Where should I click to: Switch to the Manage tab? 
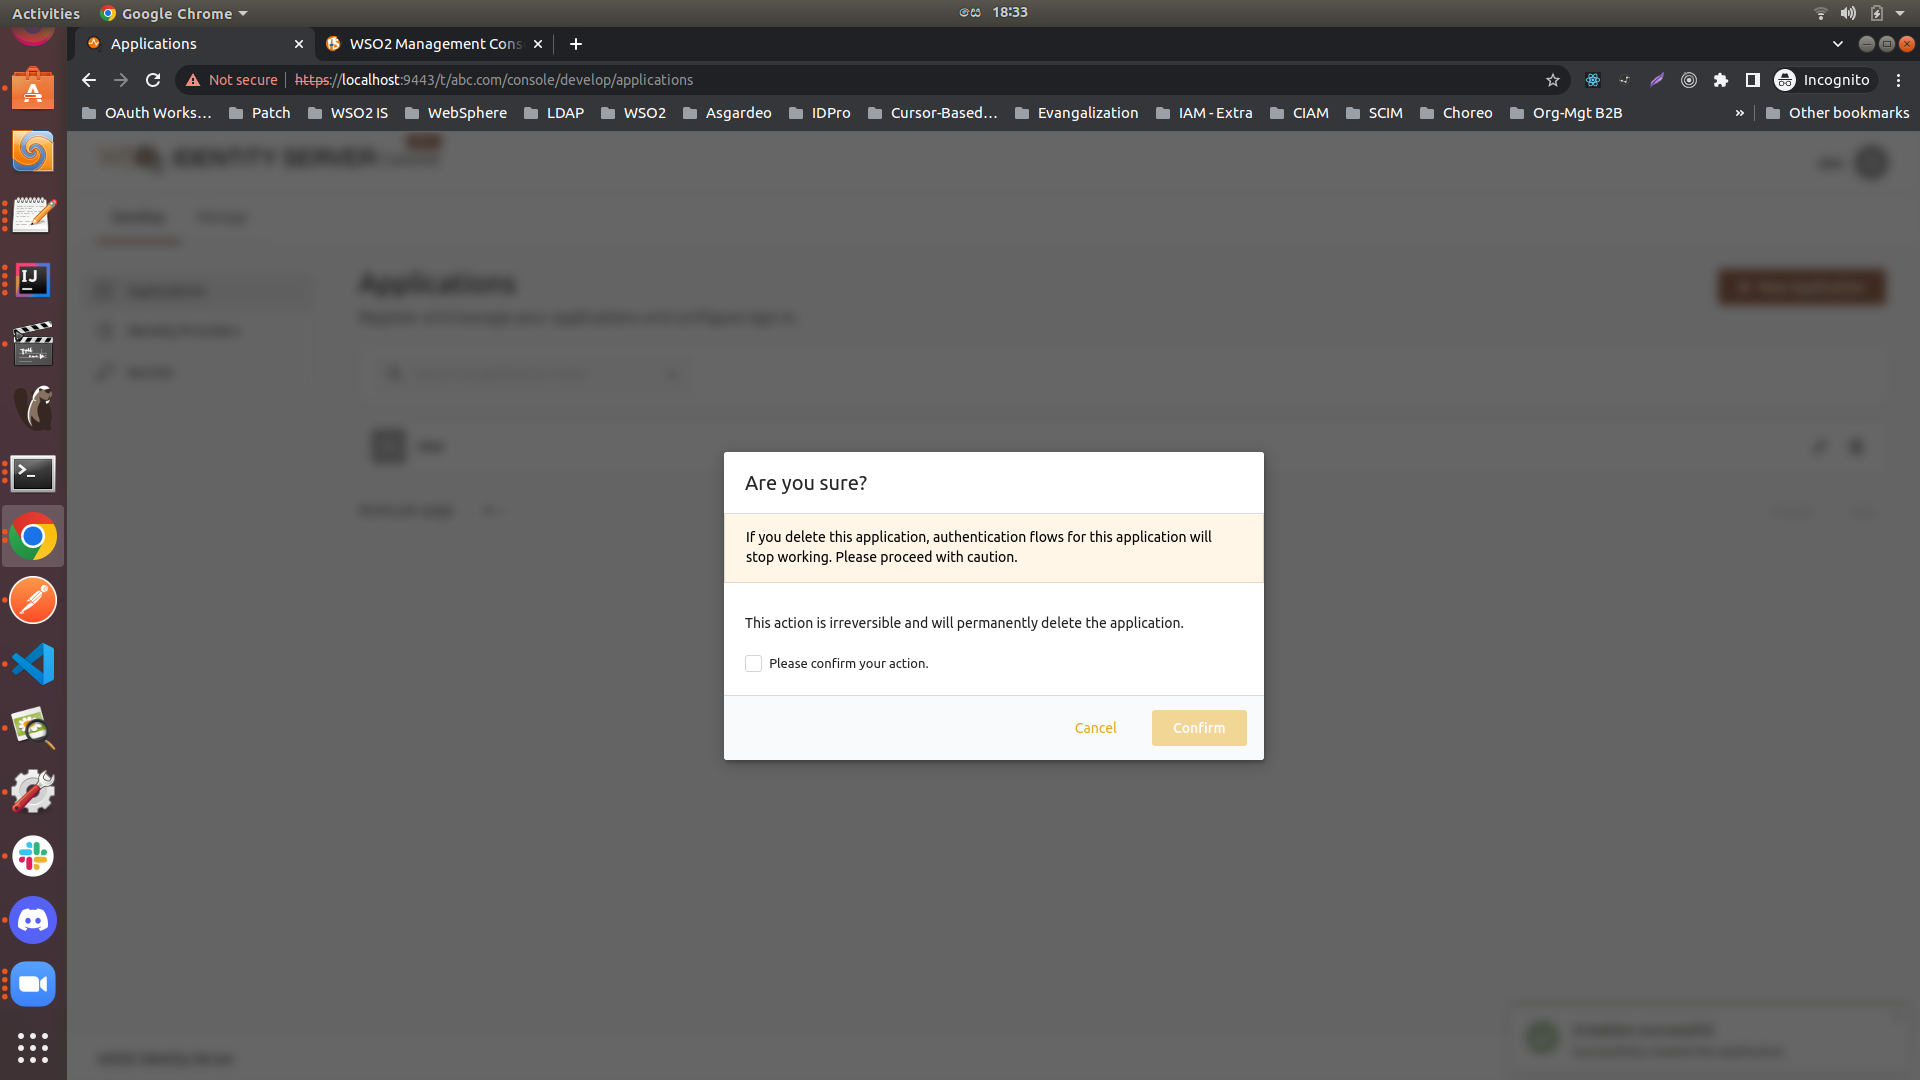(x=221, y=217)
